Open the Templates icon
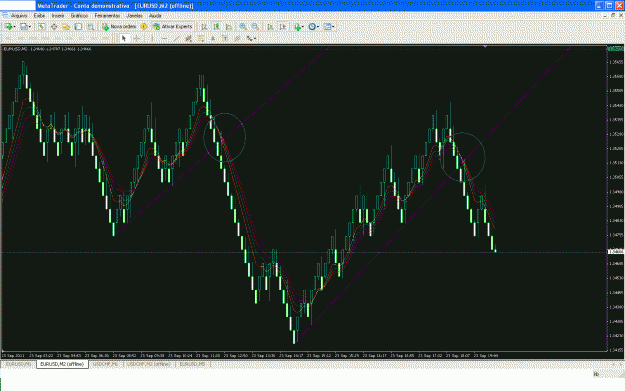Viewport: 625px width, 391px height. click(x=327, y=27)
